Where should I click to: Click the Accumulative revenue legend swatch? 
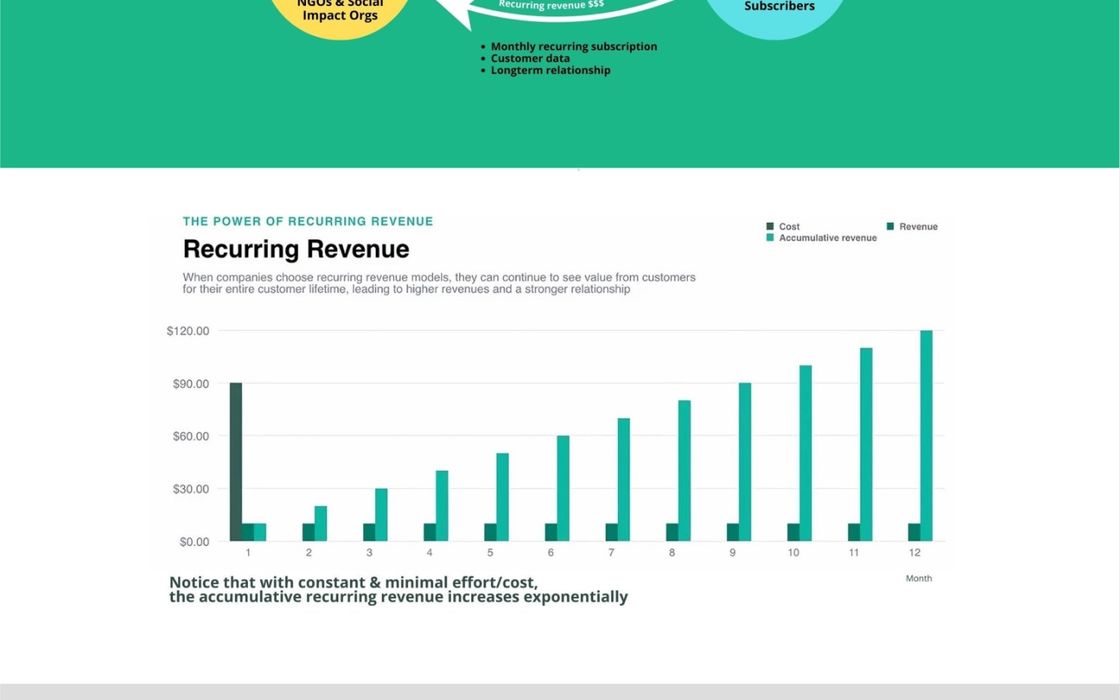(770, 238)
